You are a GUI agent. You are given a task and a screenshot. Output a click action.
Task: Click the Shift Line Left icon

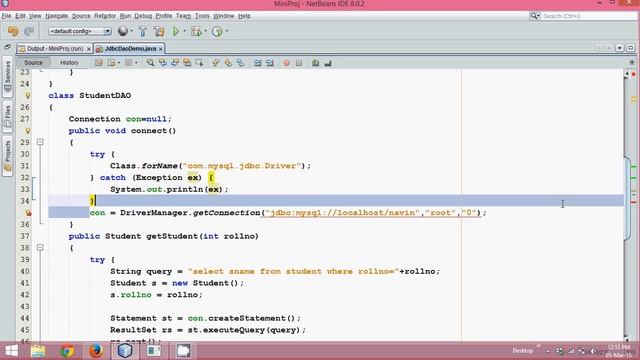pyautogui.click(x=258, y=63)
